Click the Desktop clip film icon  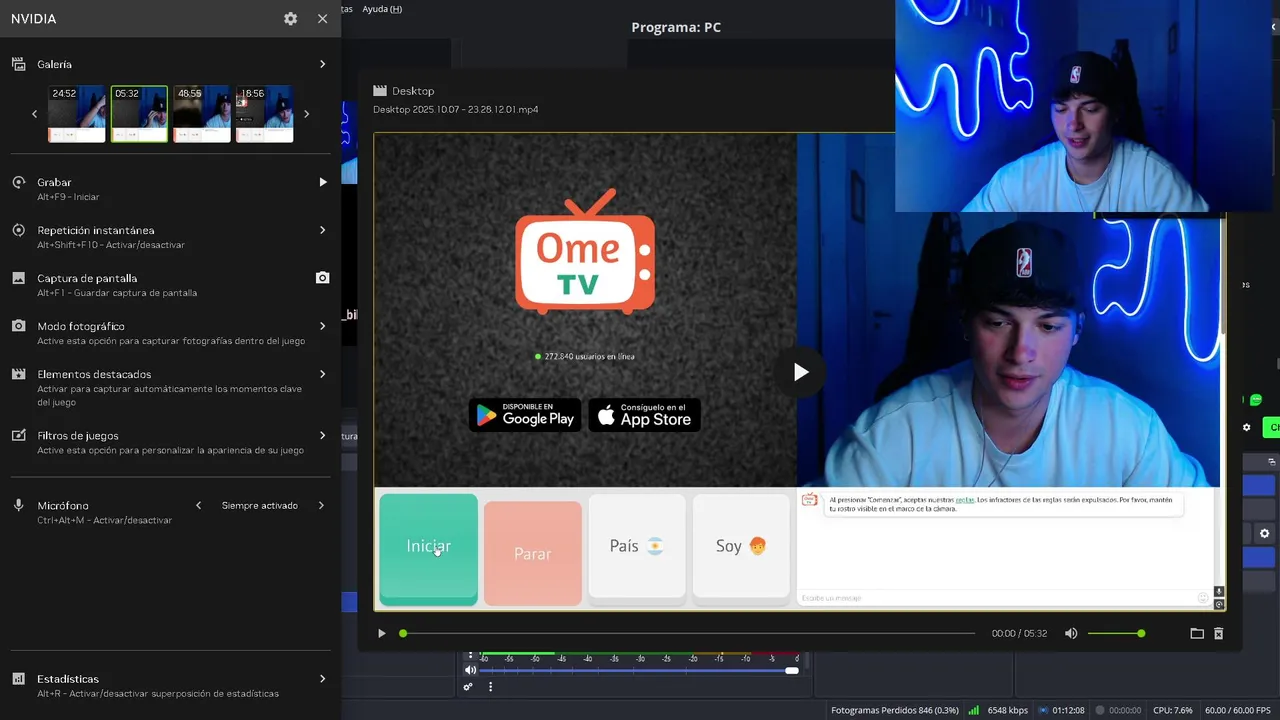tap(380, 91)
